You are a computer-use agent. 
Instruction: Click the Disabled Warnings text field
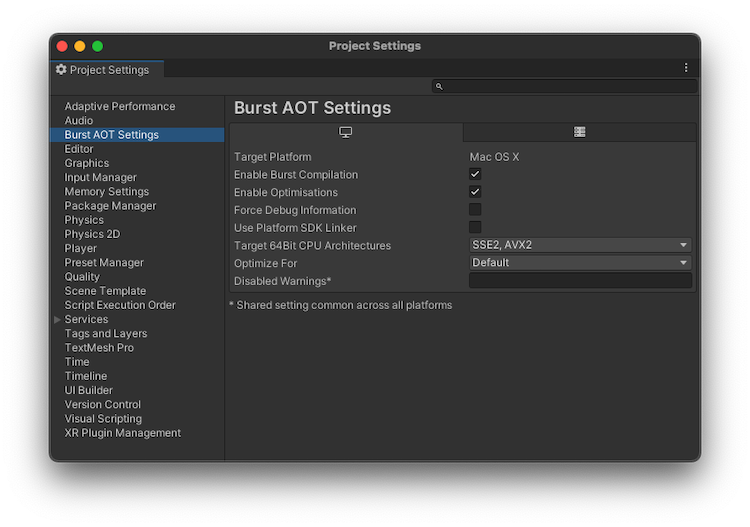pyautogui.click(x=580, y=281)
